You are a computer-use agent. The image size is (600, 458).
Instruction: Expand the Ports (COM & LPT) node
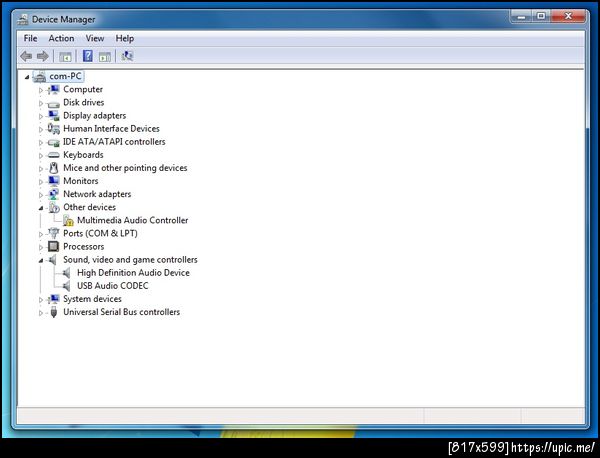(41, 234)
